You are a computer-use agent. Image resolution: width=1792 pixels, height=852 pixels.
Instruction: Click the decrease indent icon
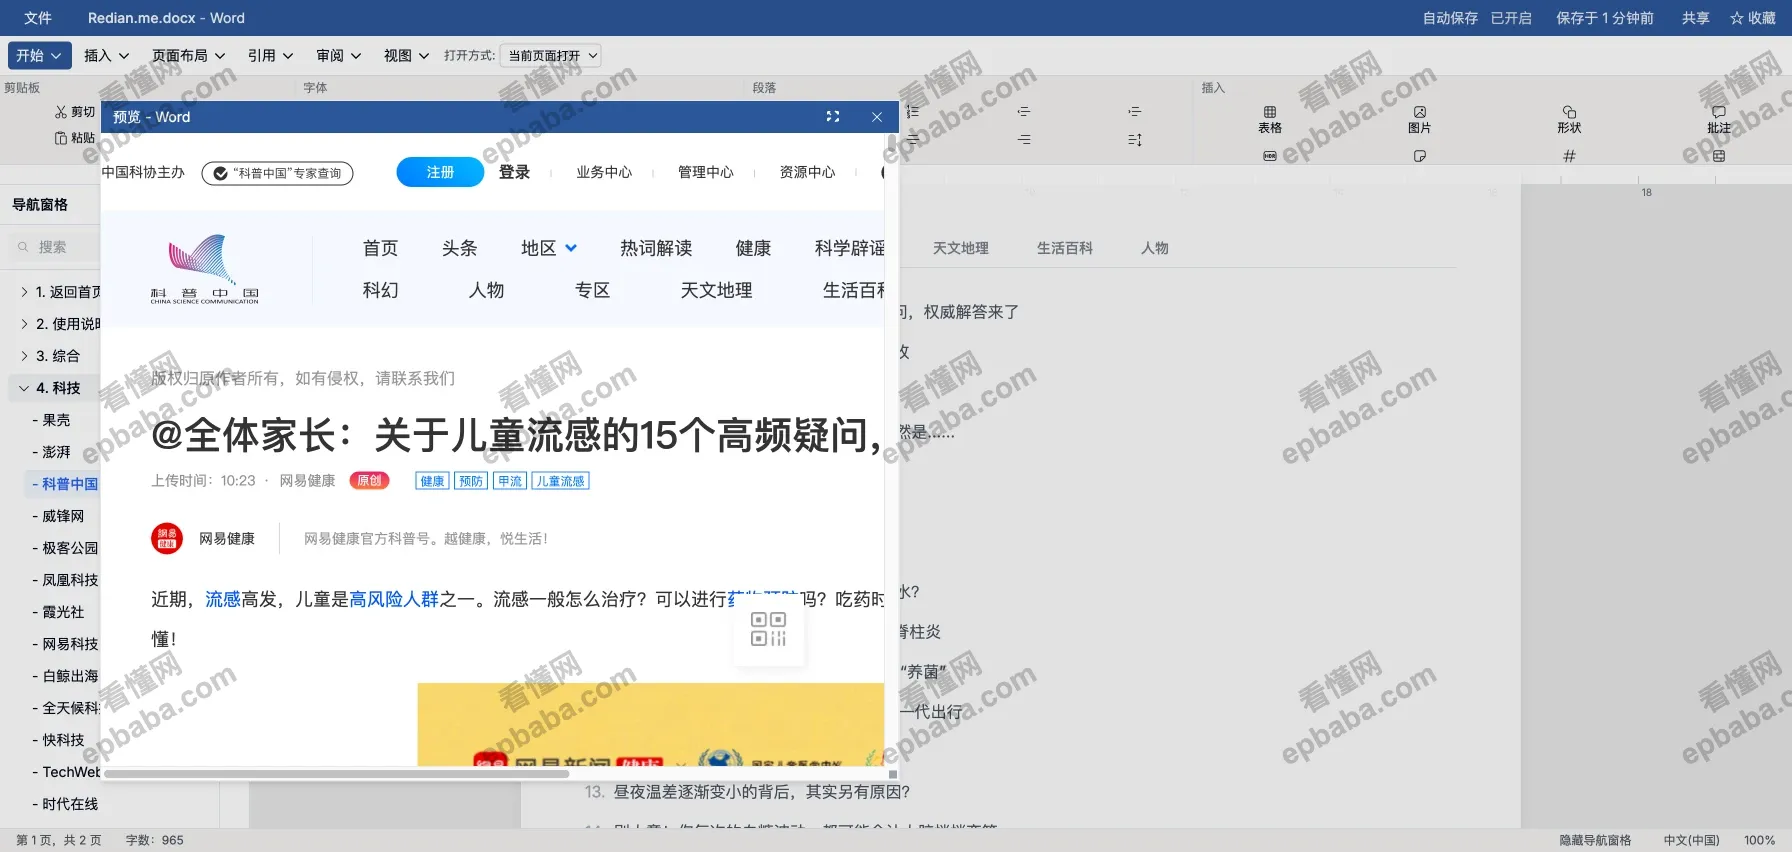click(x=1024, y=112)
